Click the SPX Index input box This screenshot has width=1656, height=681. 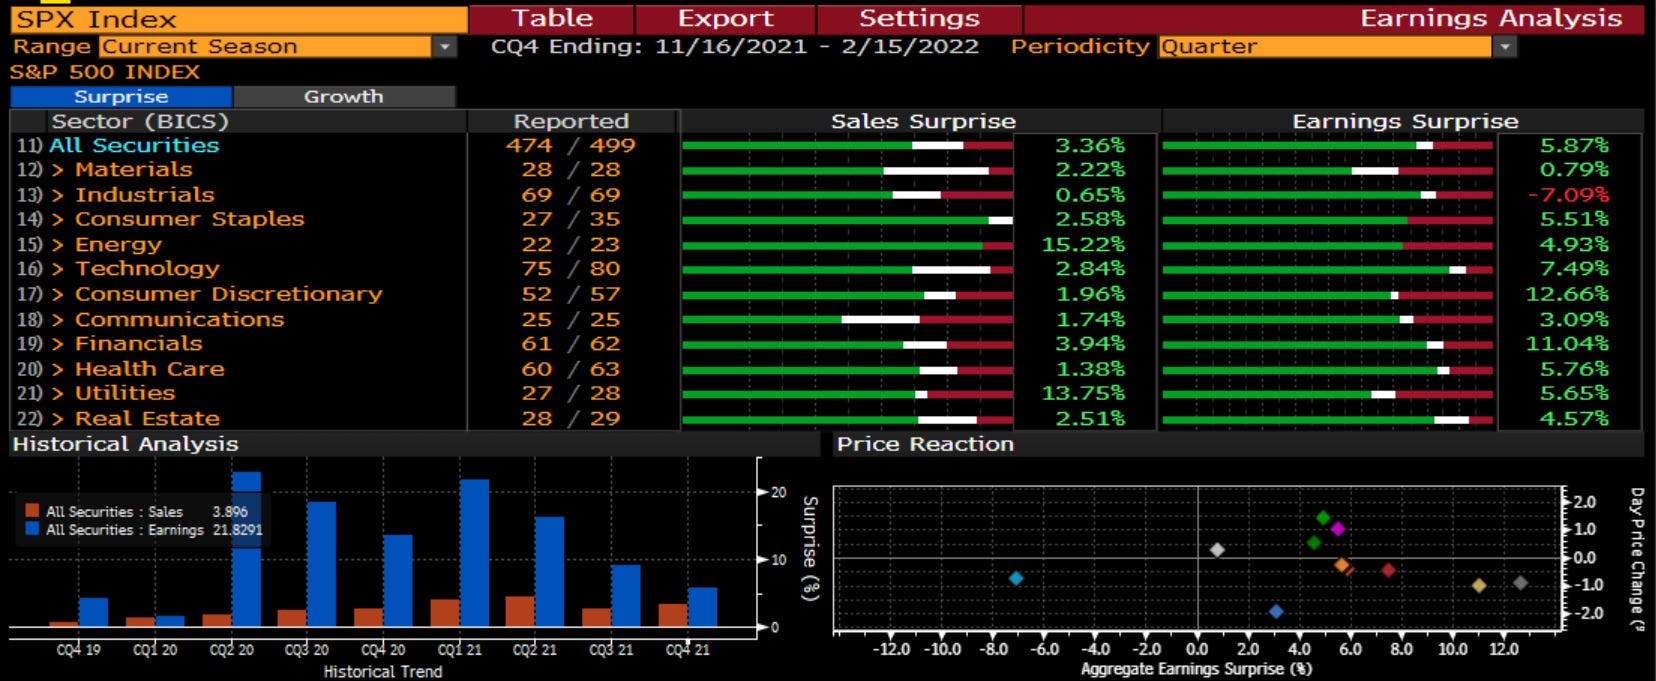tap(238, 19)
